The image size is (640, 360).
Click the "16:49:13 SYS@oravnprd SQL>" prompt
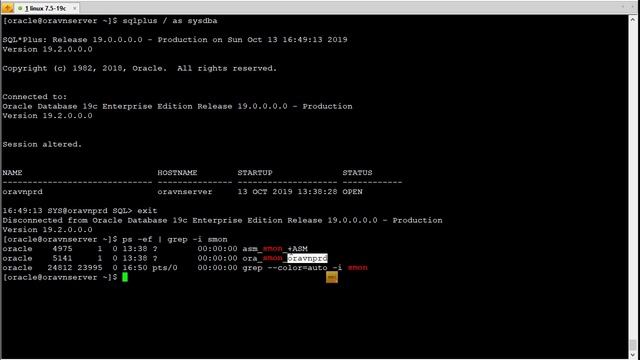coord(67,211)
